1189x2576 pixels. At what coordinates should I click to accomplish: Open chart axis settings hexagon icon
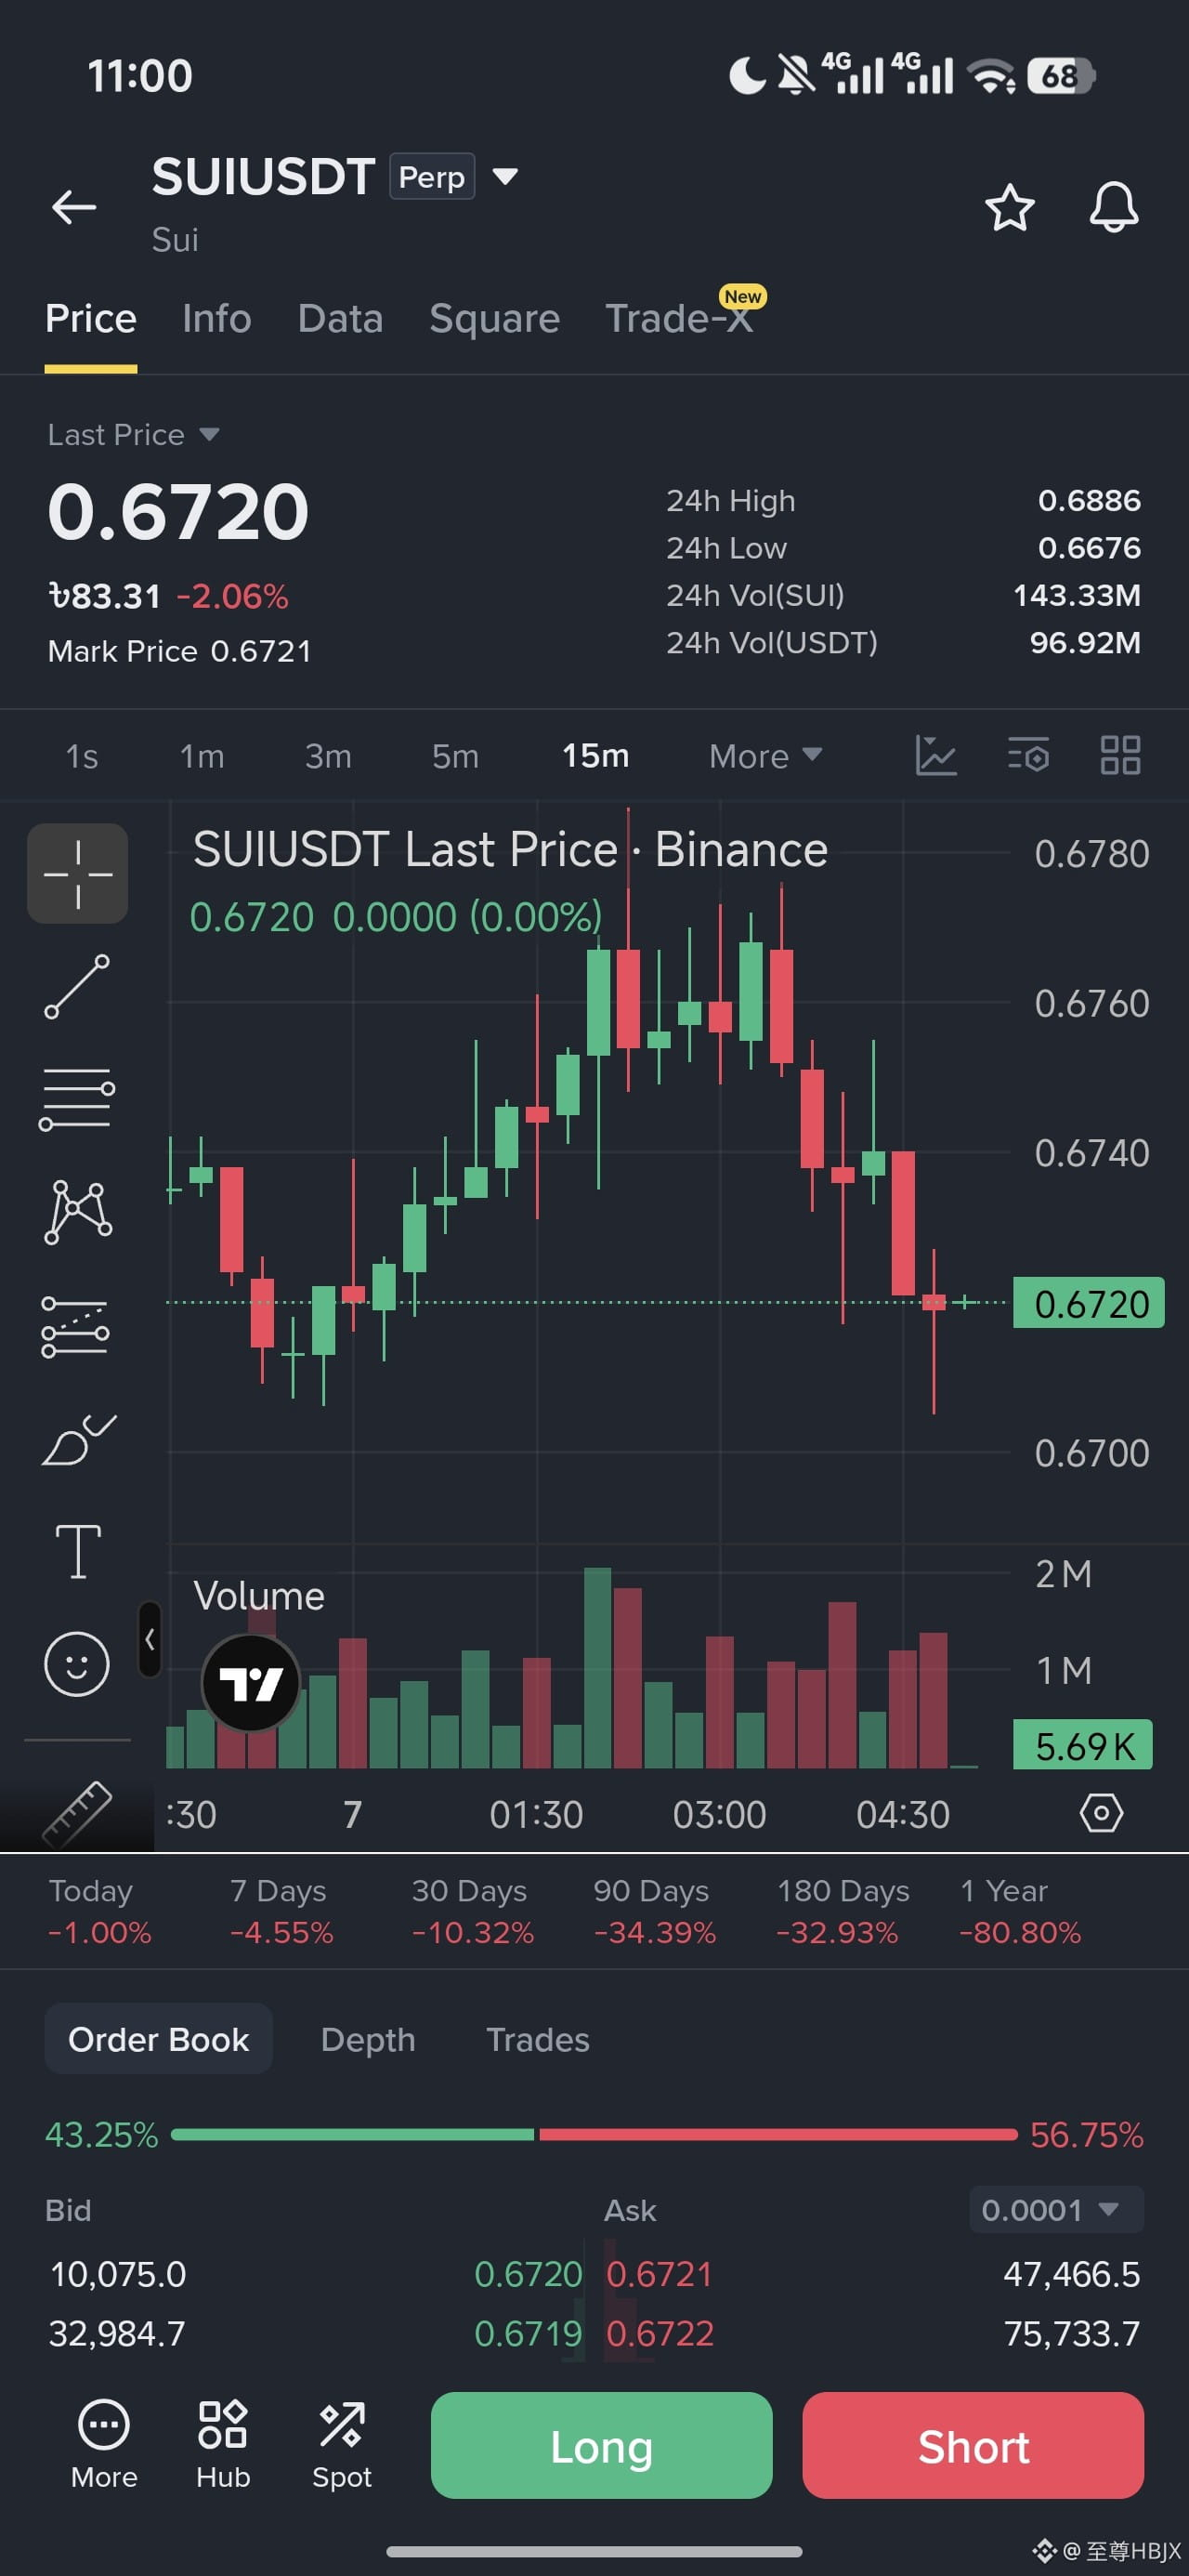[x=1101, y=1812]
